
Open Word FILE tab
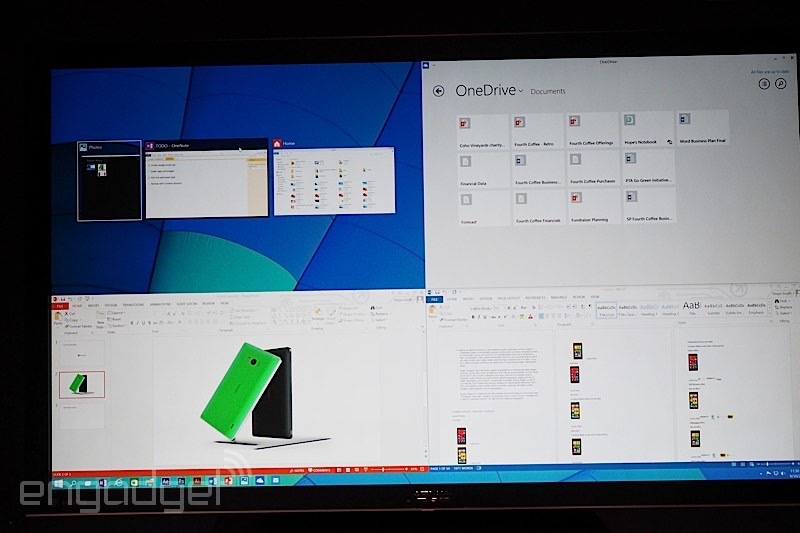[434, 299]
